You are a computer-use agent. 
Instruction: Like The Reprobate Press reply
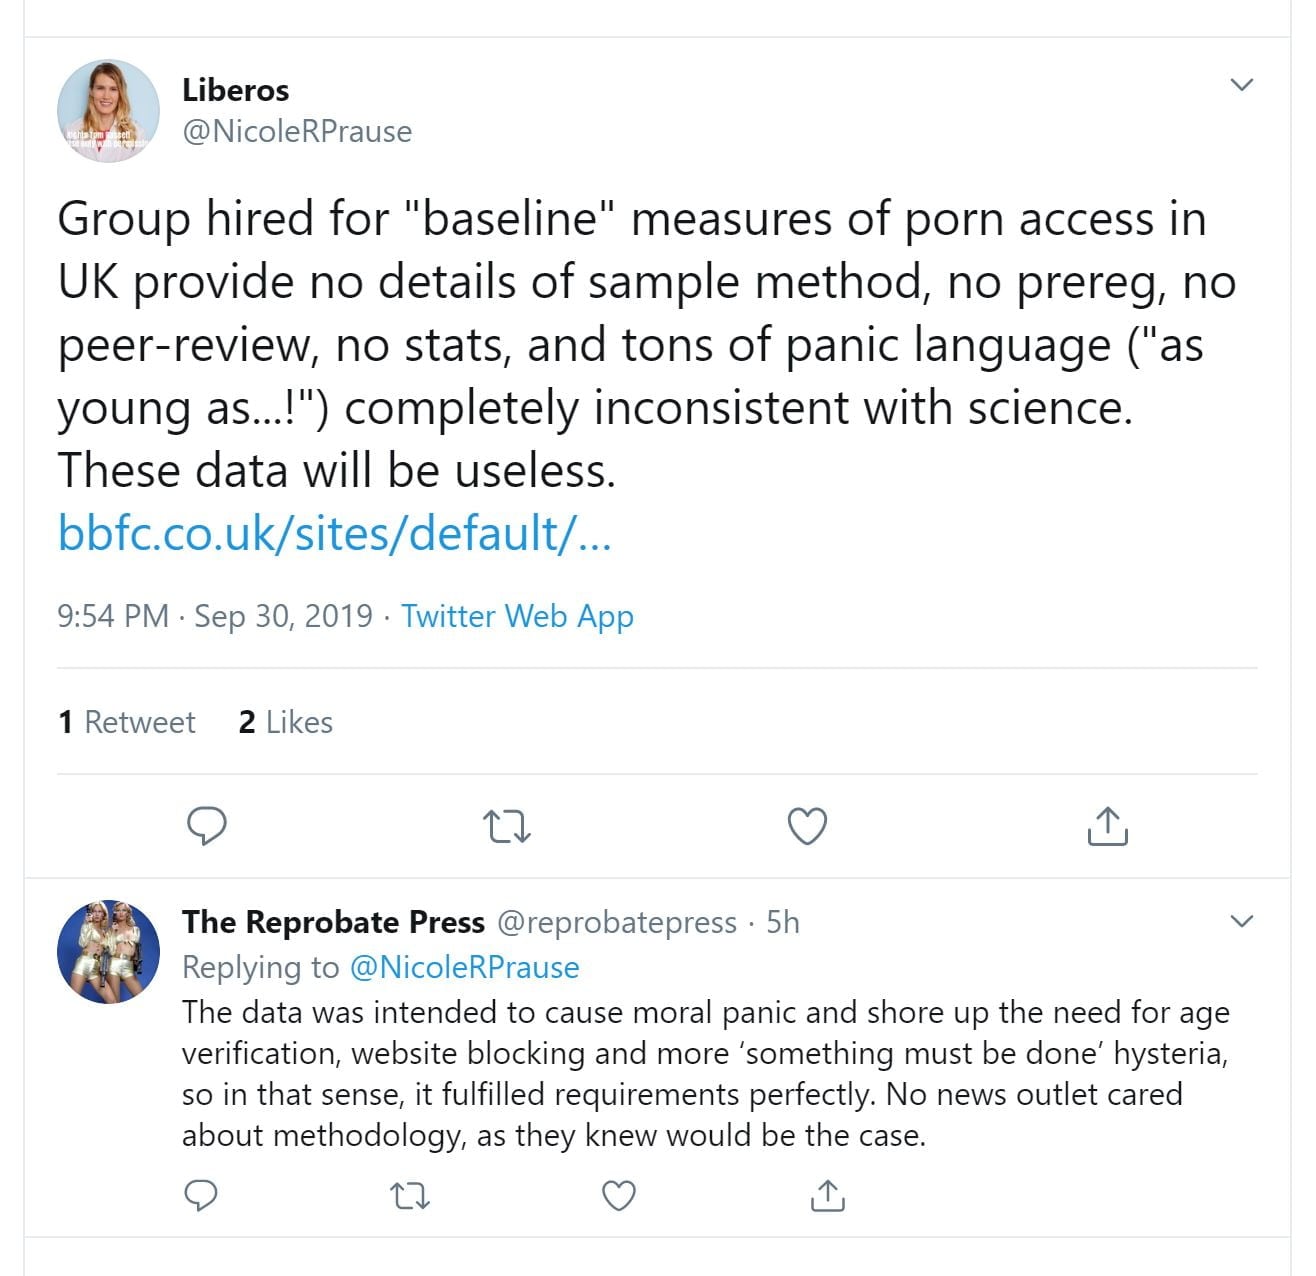[619, 1195]
